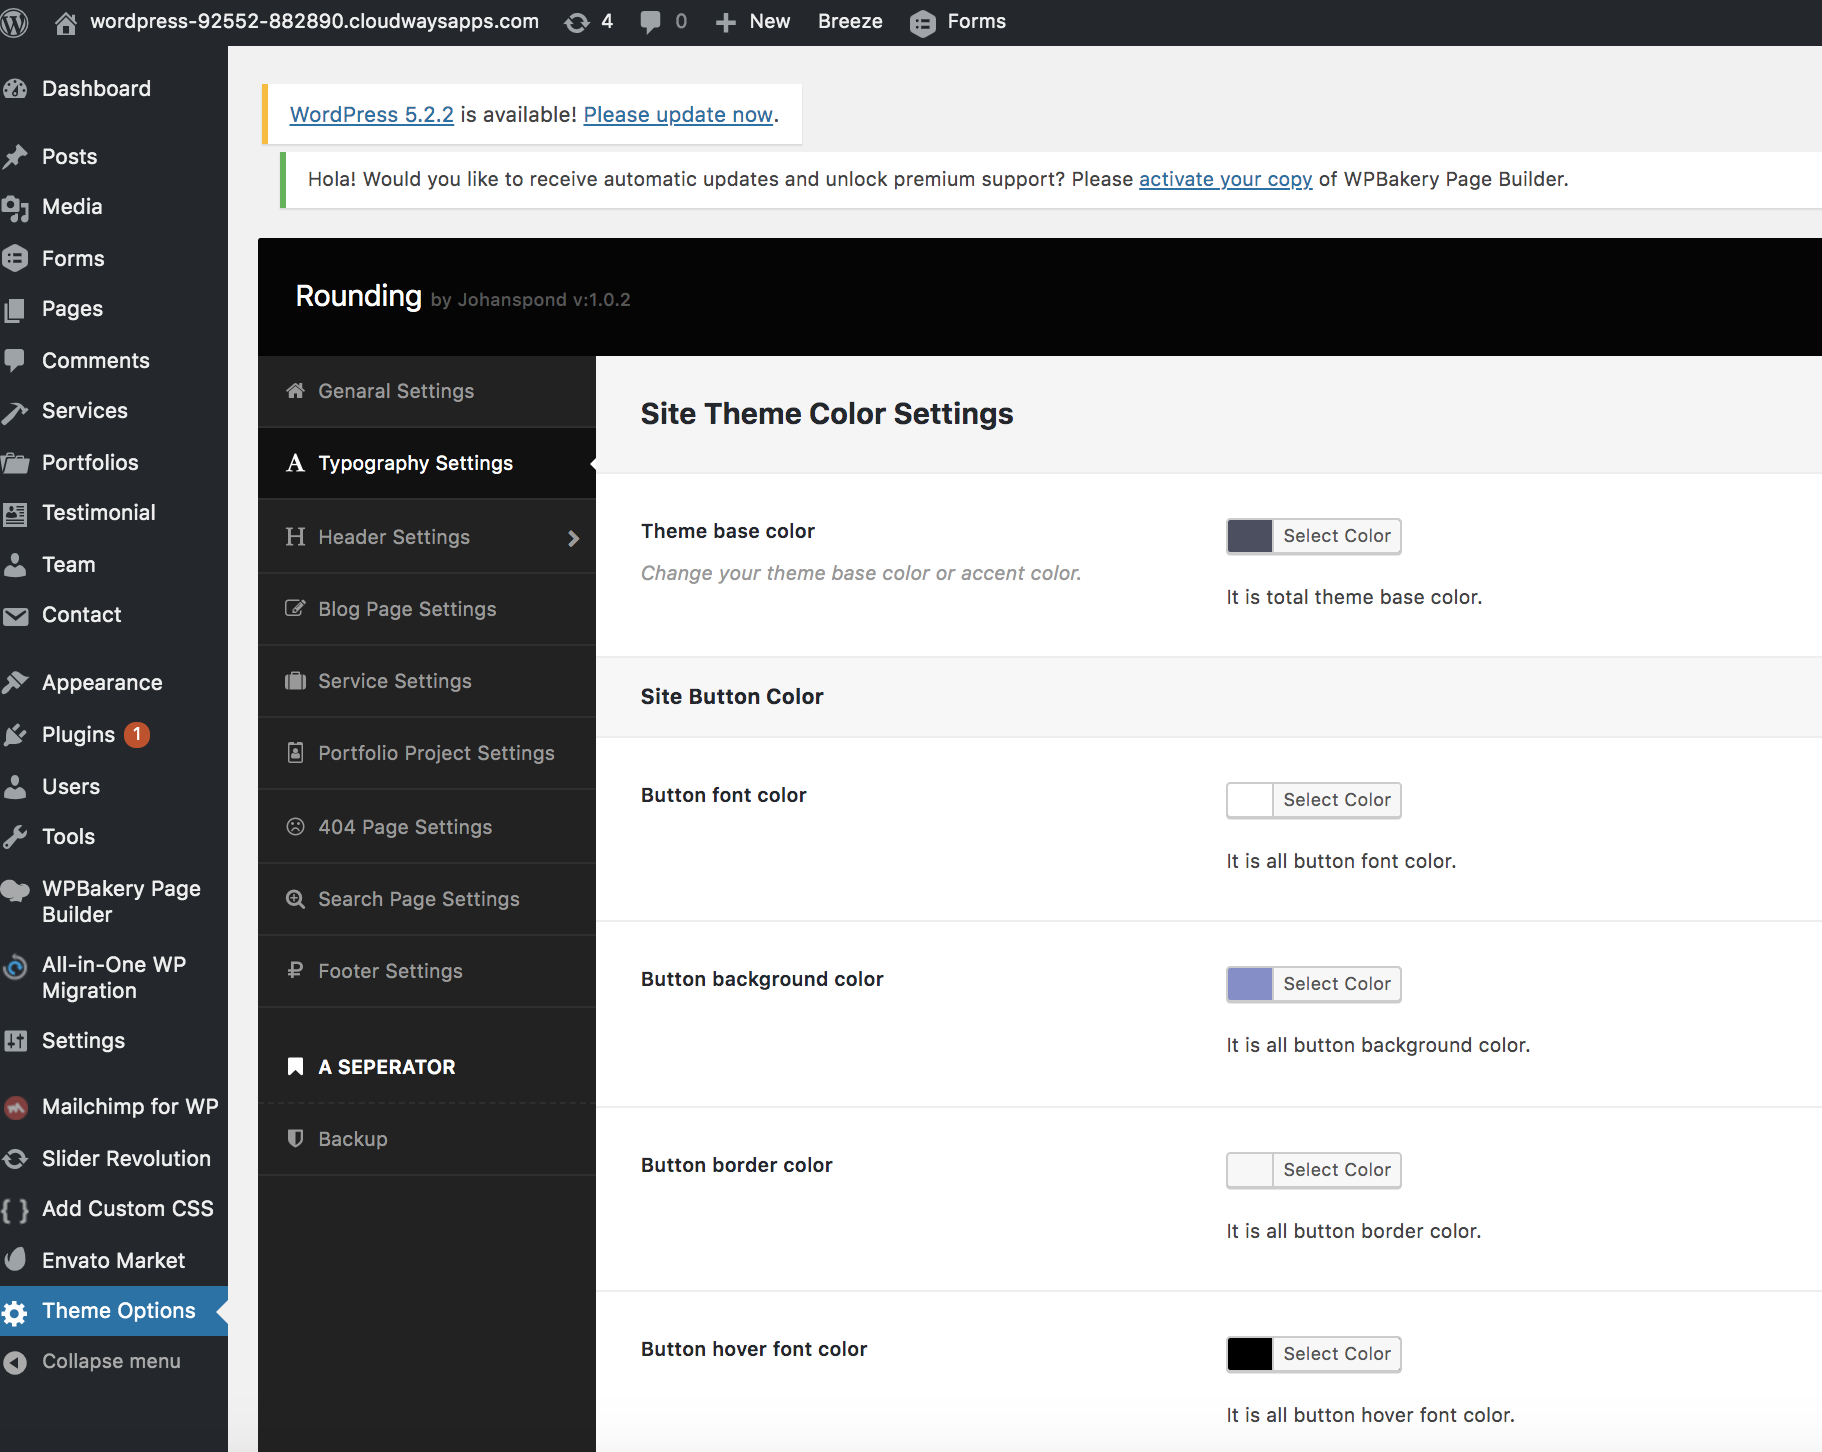
Task: Click the plus icon next to New
Action: coord(726,22)
